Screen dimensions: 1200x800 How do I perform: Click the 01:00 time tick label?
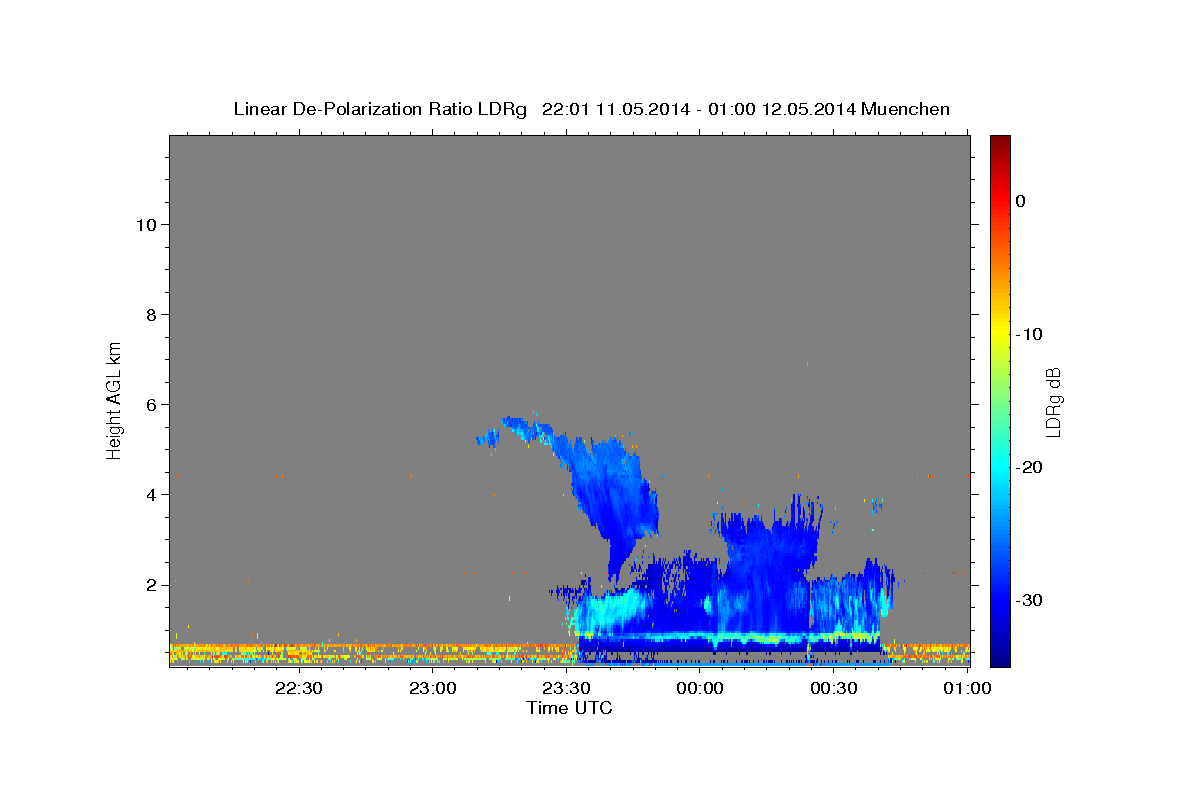click(966, 688)
